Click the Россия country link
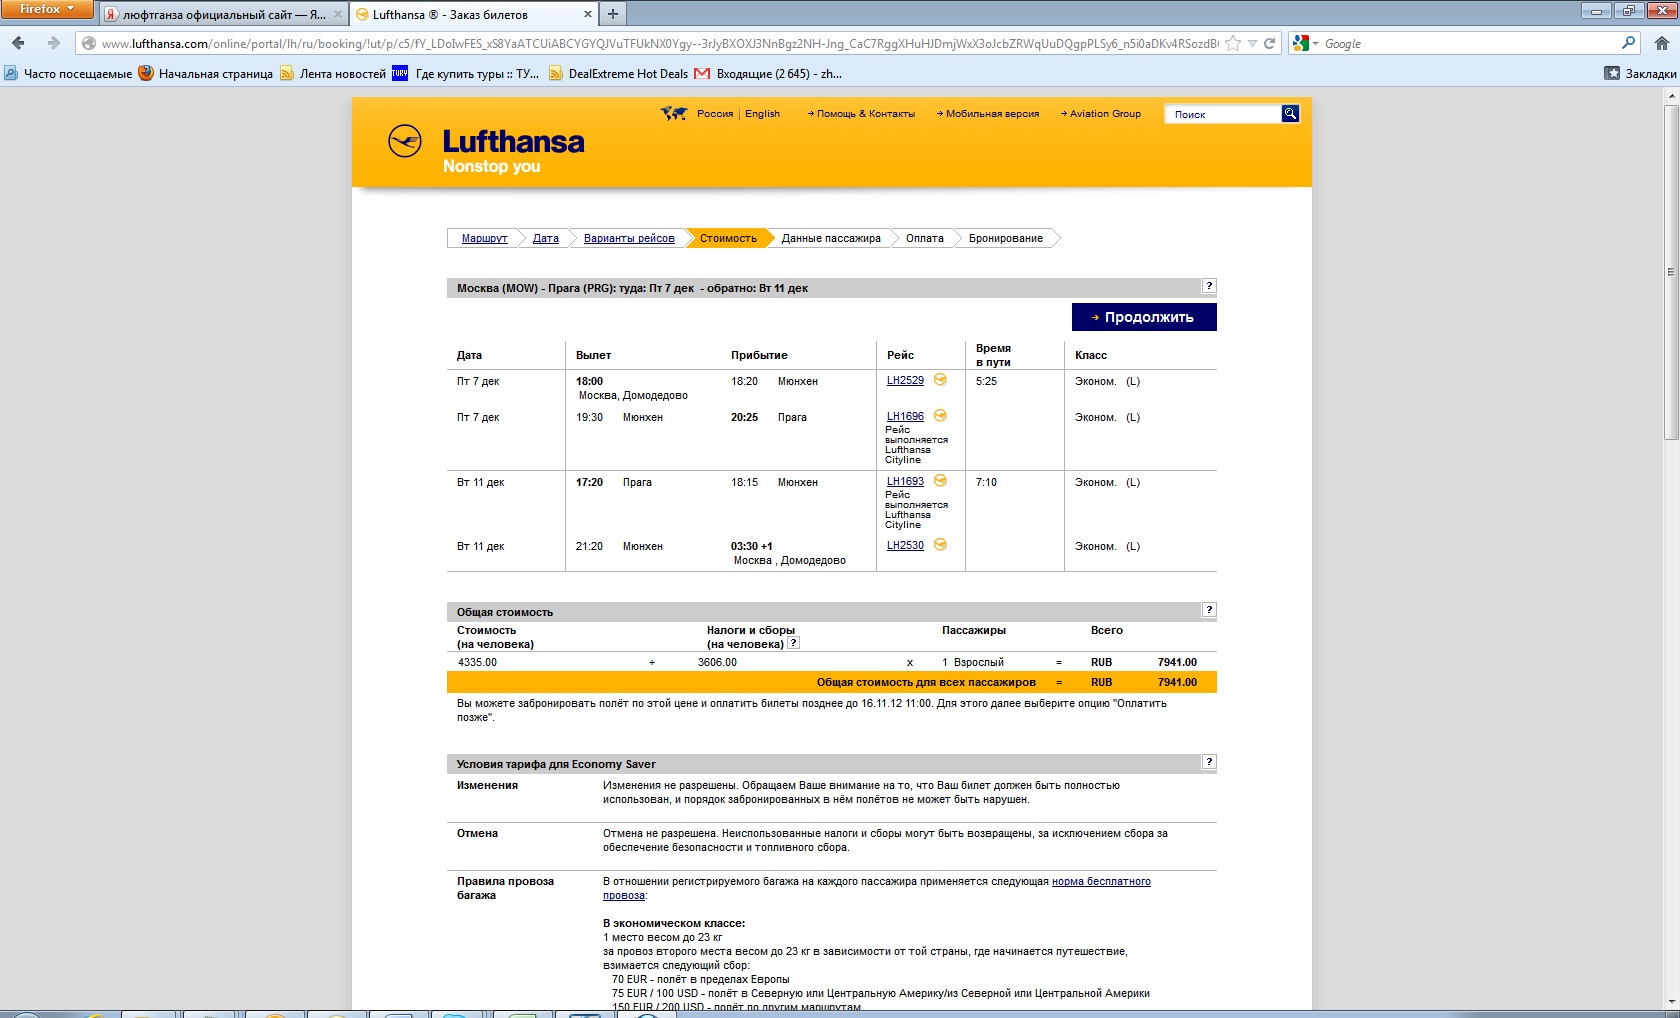This screenshot has height=1018, width=1680. (715, 114)
